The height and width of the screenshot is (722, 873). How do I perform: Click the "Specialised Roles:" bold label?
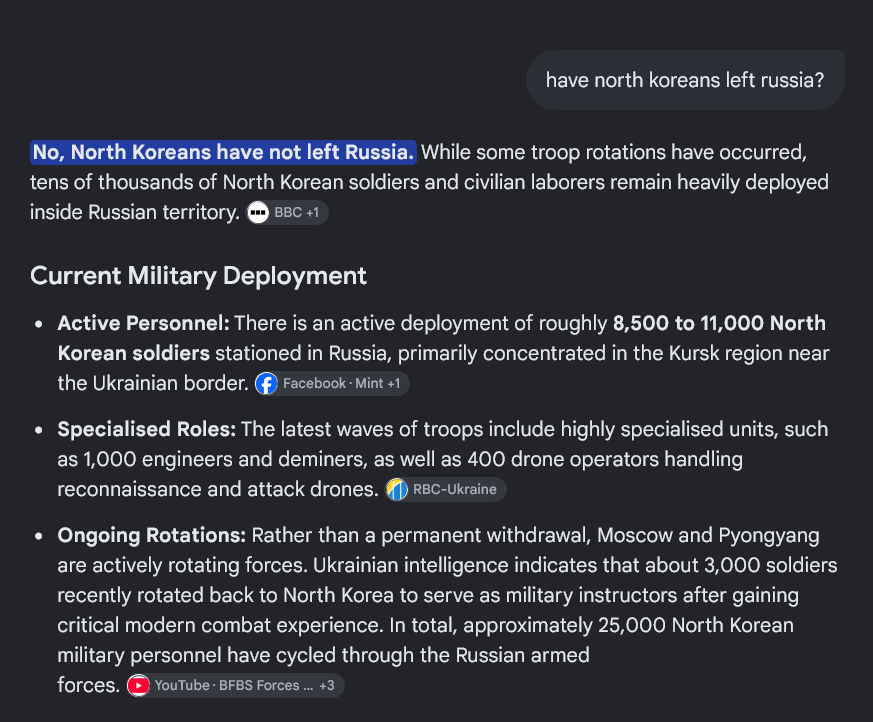coord(146,429)
